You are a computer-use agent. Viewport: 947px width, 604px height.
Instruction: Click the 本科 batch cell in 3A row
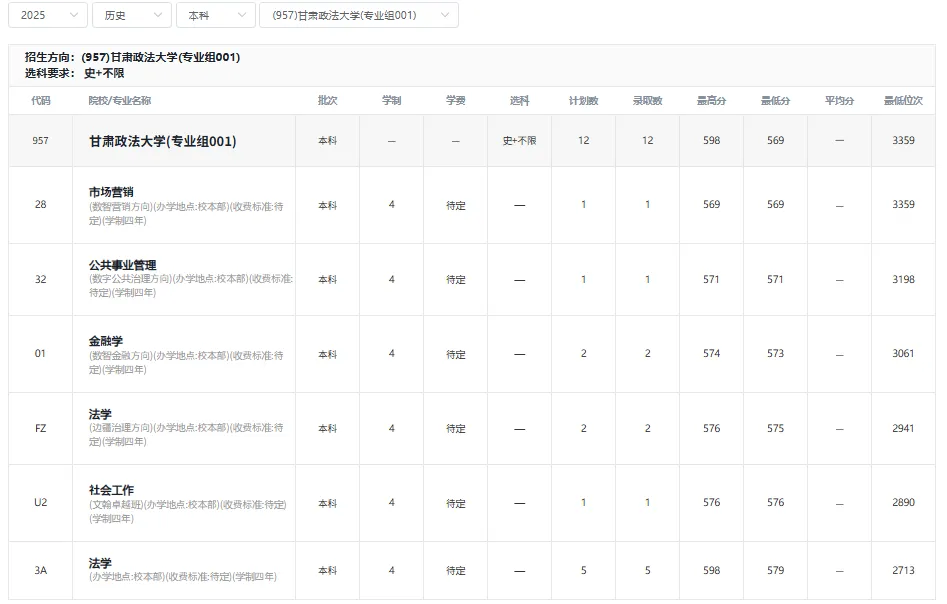click(x=327, y=571)
